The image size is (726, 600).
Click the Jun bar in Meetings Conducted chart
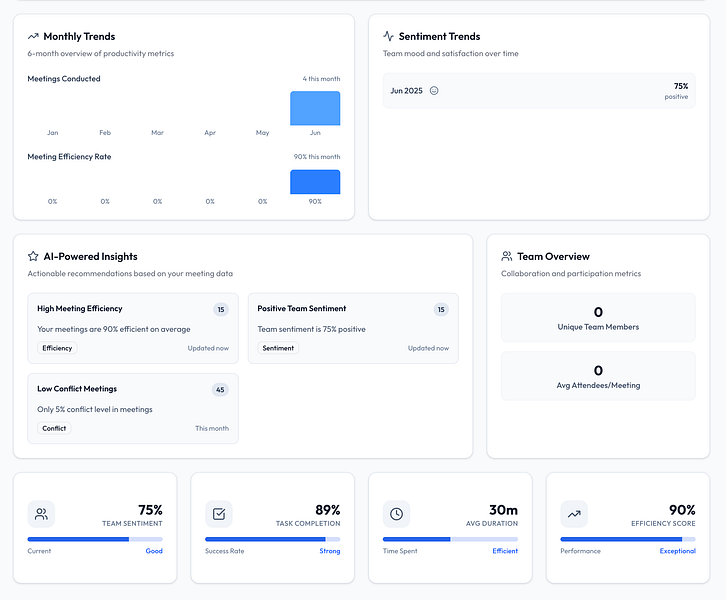coord(315,108)
